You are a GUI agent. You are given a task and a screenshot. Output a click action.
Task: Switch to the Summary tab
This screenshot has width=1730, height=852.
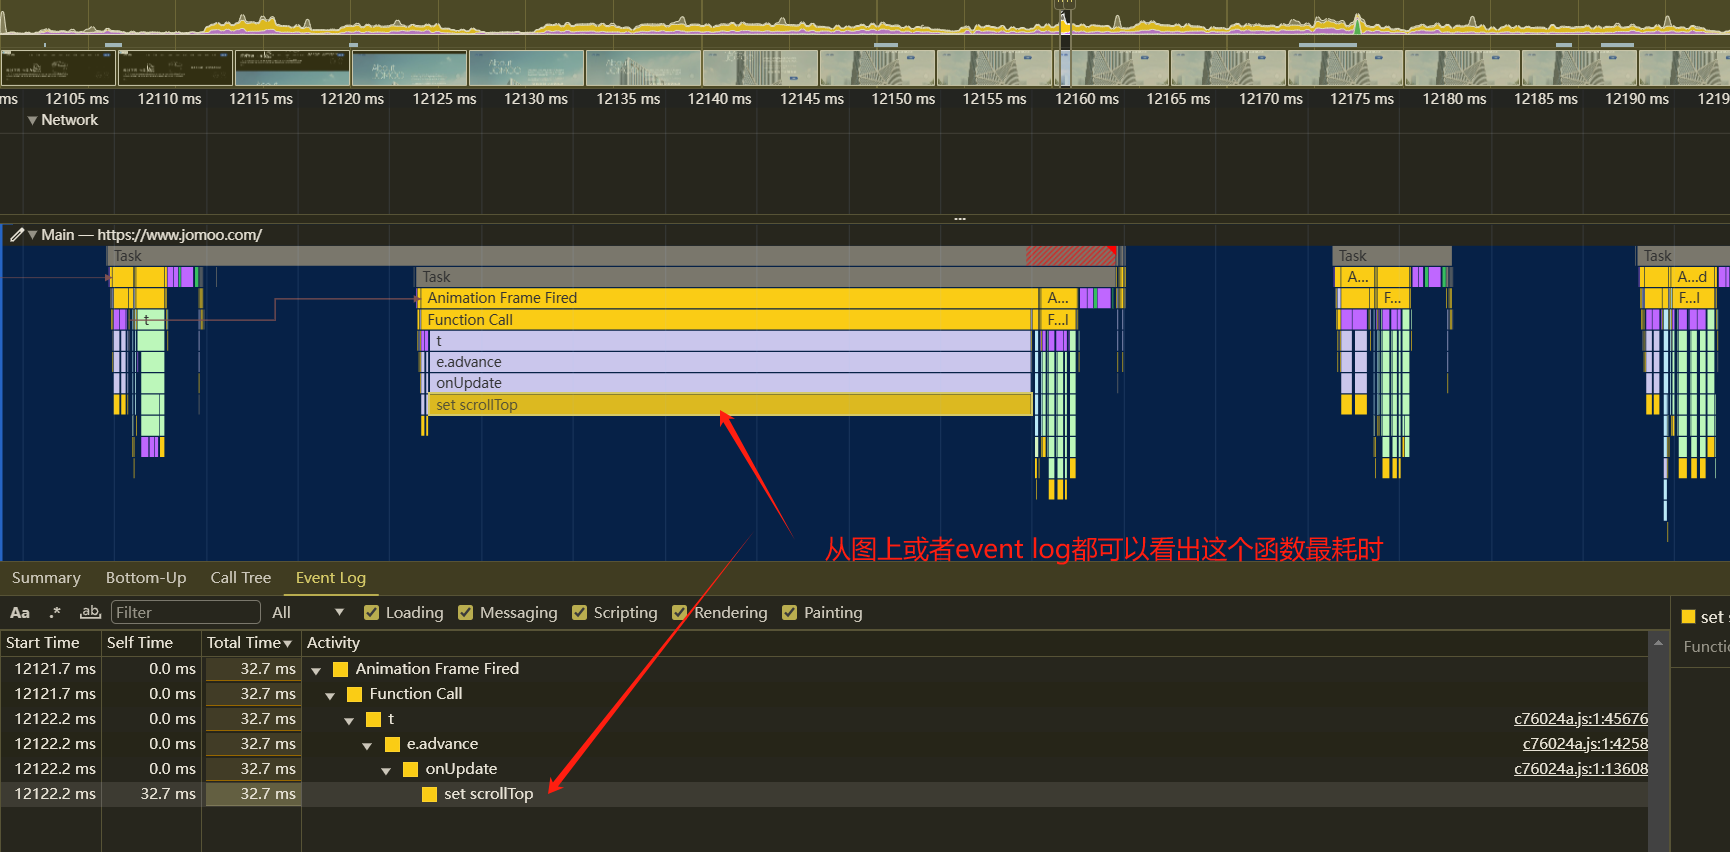tap(46, 578)
